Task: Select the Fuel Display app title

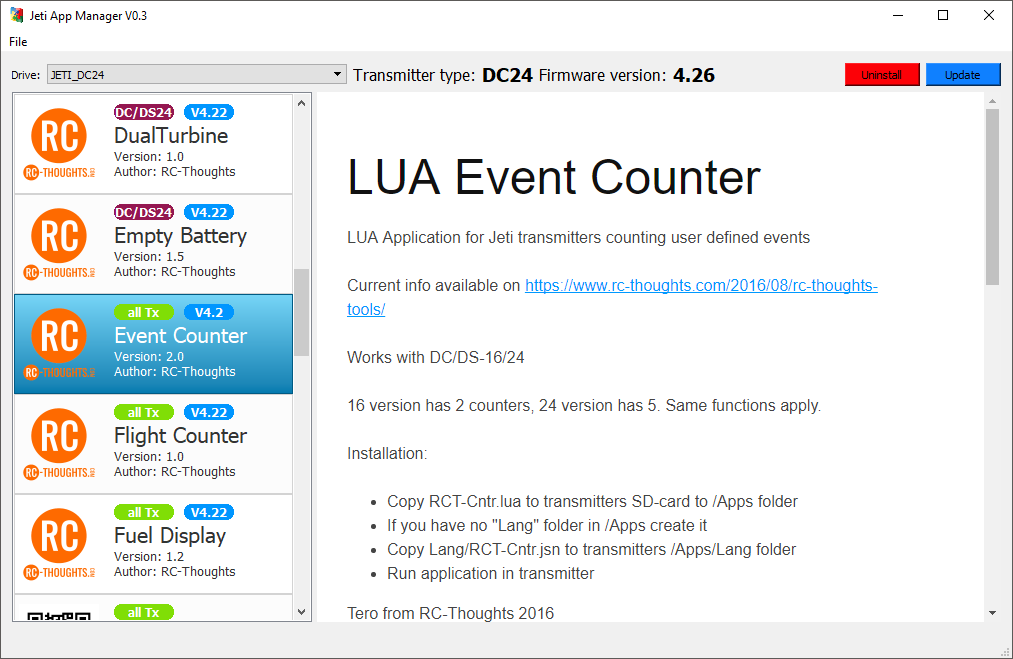Action: [x=170, y=536]
